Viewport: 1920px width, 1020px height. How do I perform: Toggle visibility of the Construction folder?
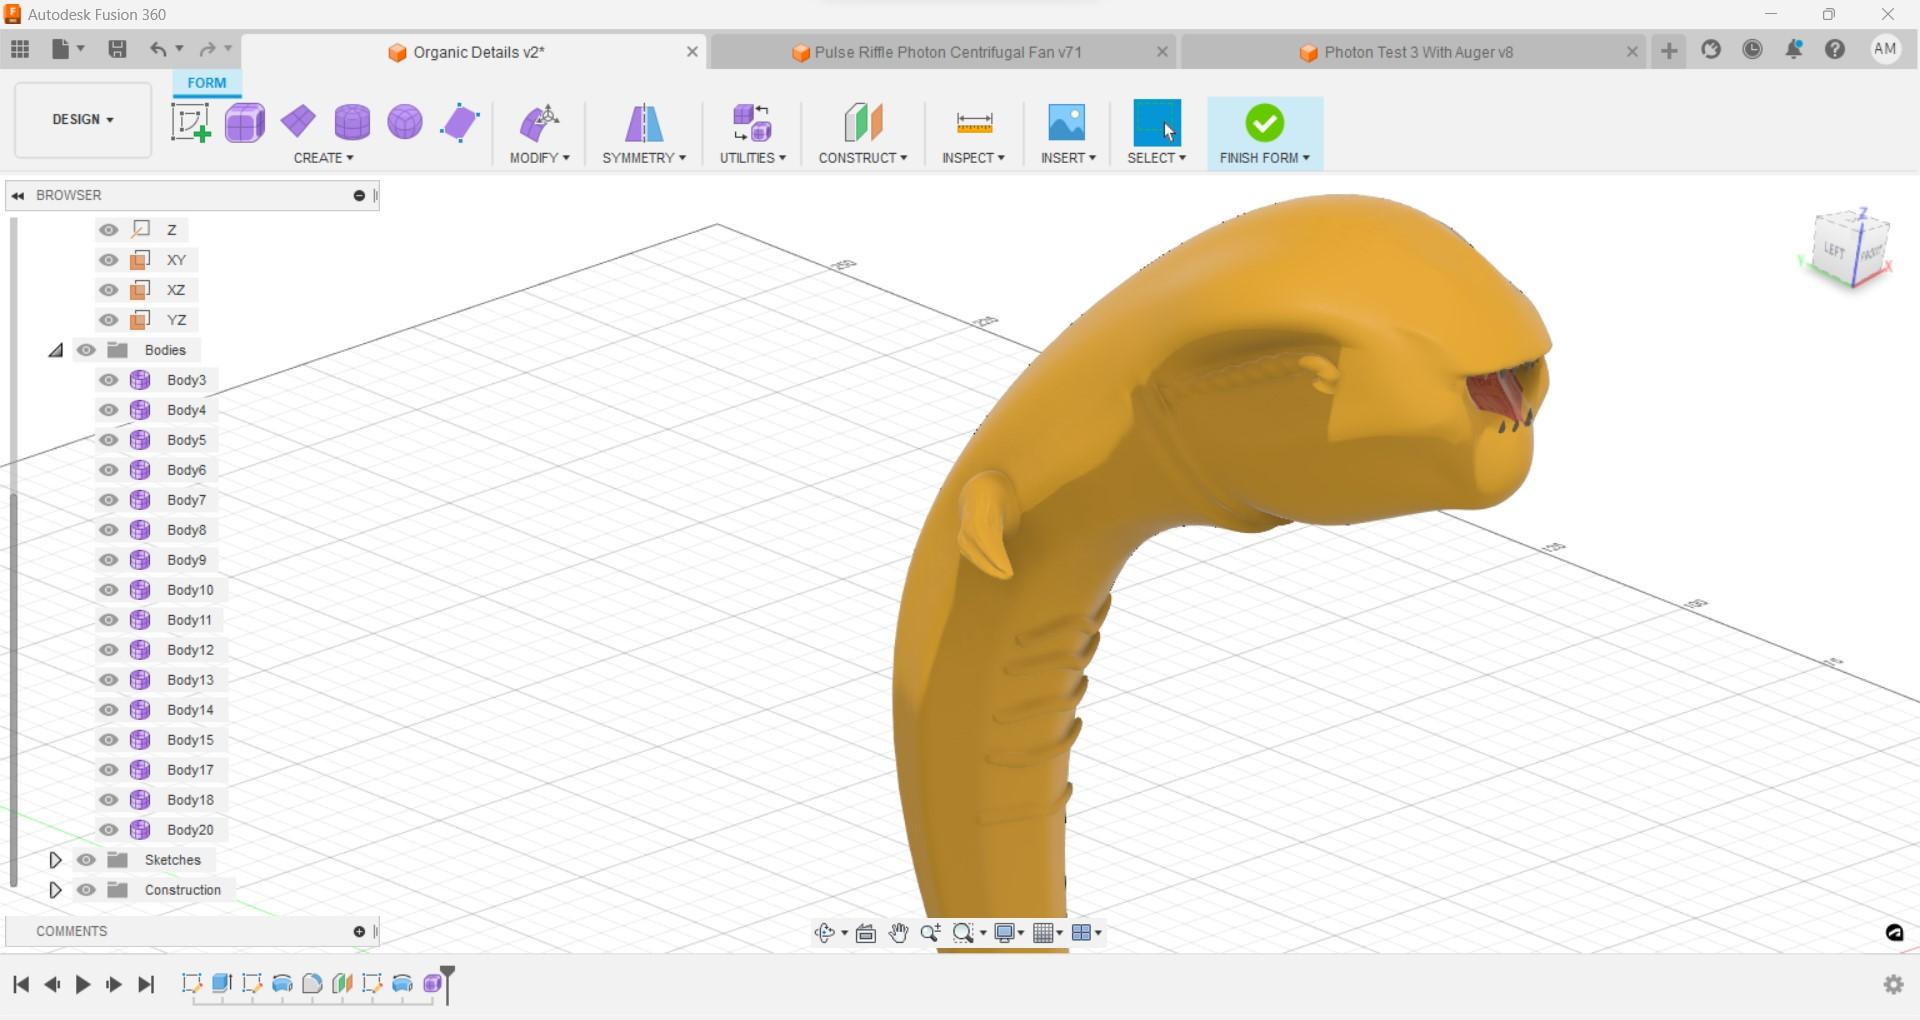point(86,890)
